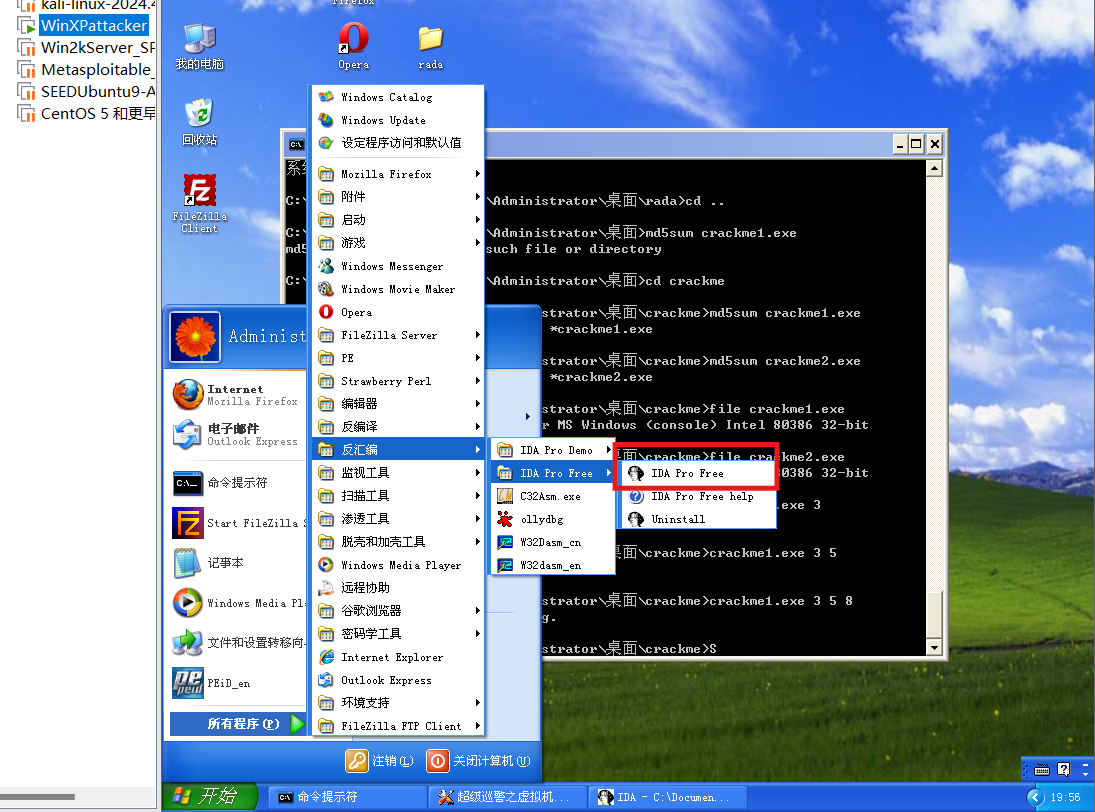Expand the 谷歌浏览器 folder

point(398,611)
